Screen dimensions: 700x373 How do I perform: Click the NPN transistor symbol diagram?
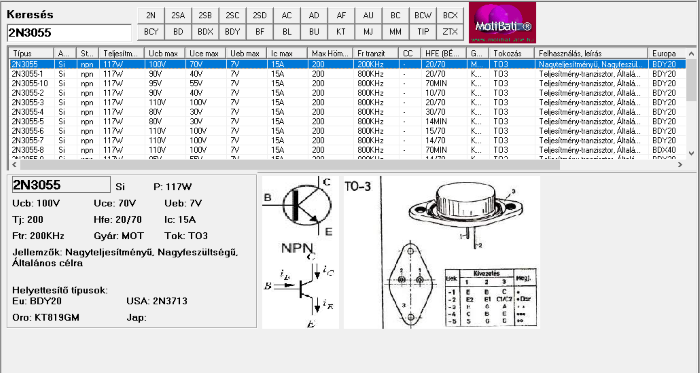[x=300, y=252]
